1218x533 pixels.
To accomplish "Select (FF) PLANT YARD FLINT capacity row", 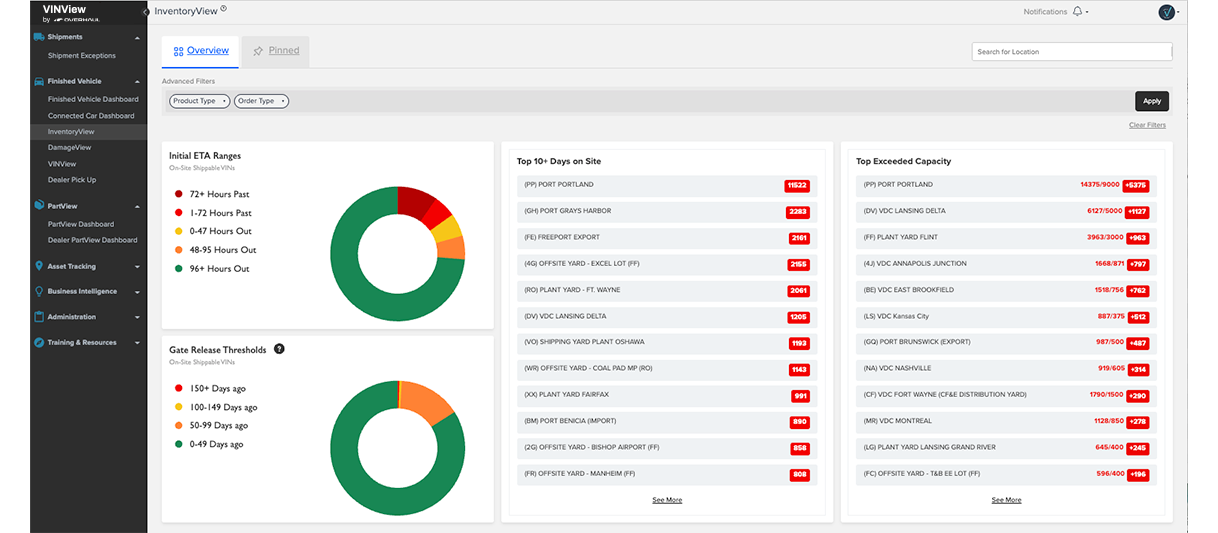I will pos(1006,238).
